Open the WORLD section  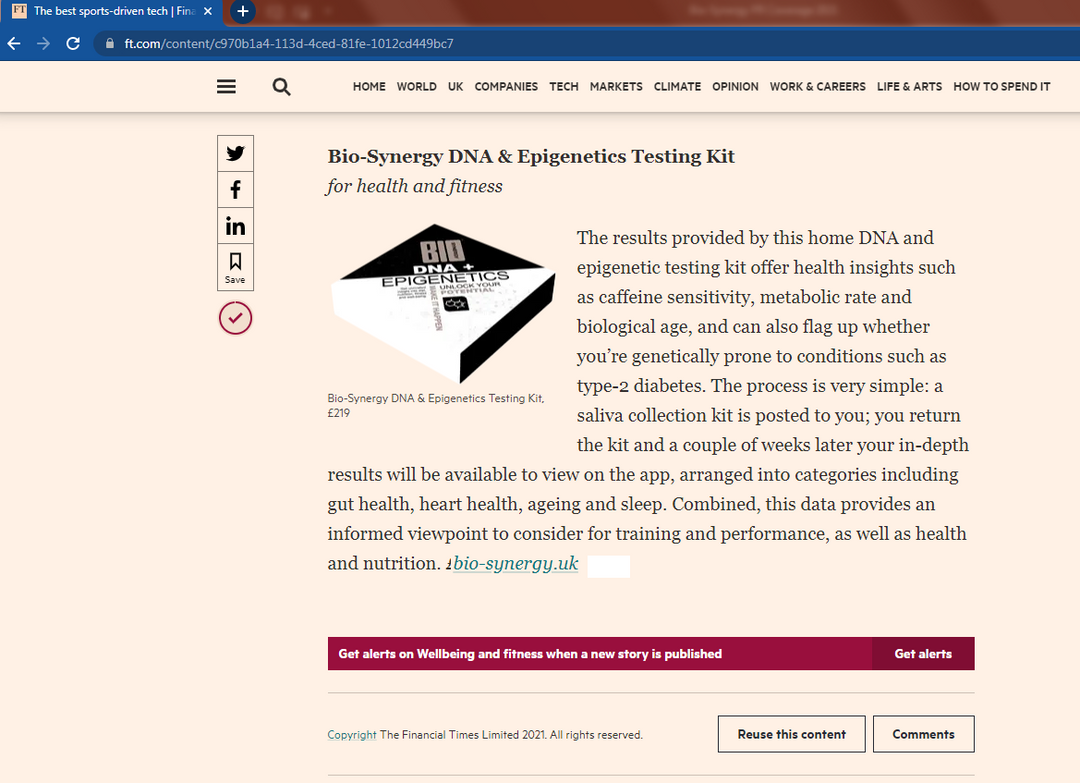(417, 87)
